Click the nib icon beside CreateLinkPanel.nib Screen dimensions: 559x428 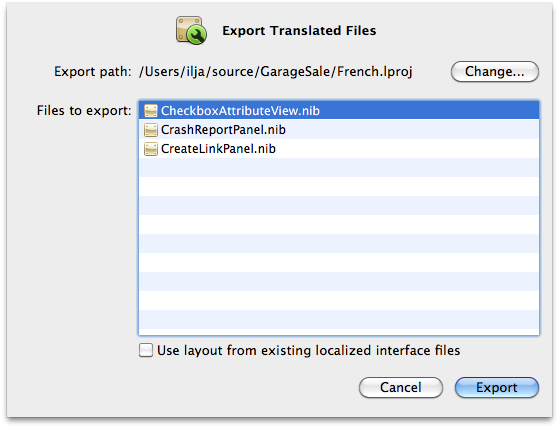click(151, 149)
